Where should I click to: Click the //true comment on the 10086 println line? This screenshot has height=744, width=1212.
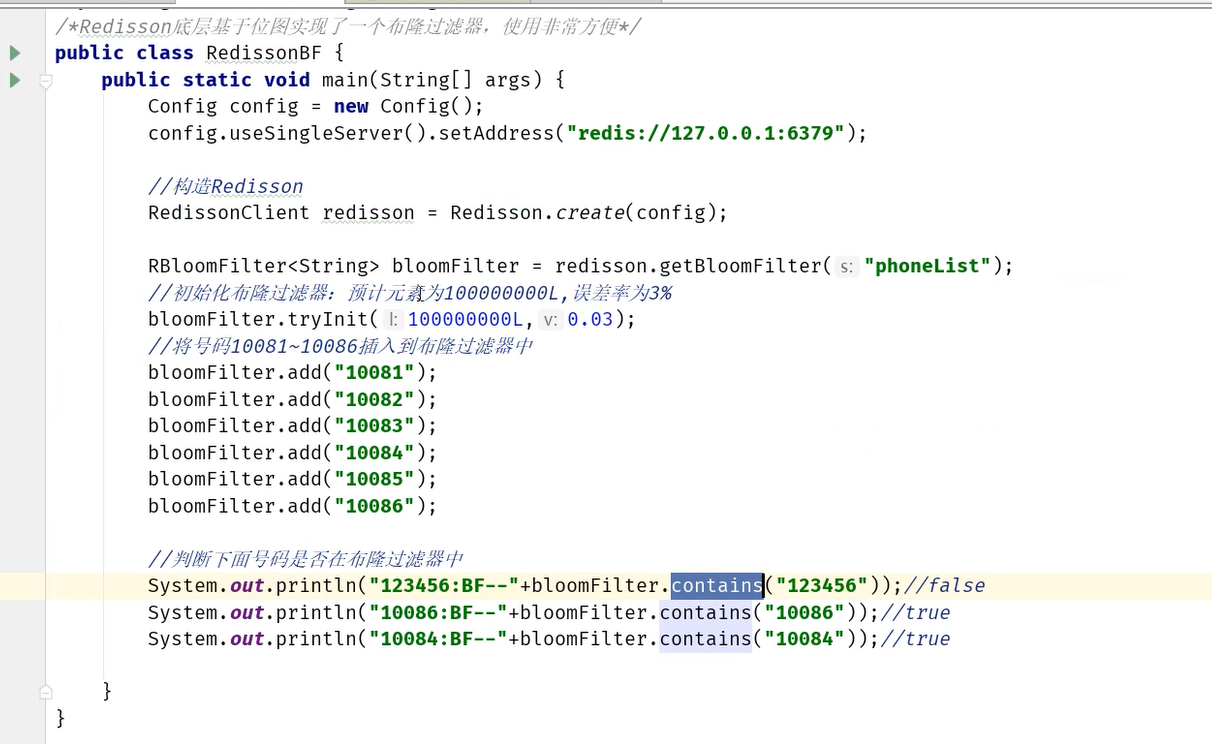pyautogui.click(x=915, y=612)
